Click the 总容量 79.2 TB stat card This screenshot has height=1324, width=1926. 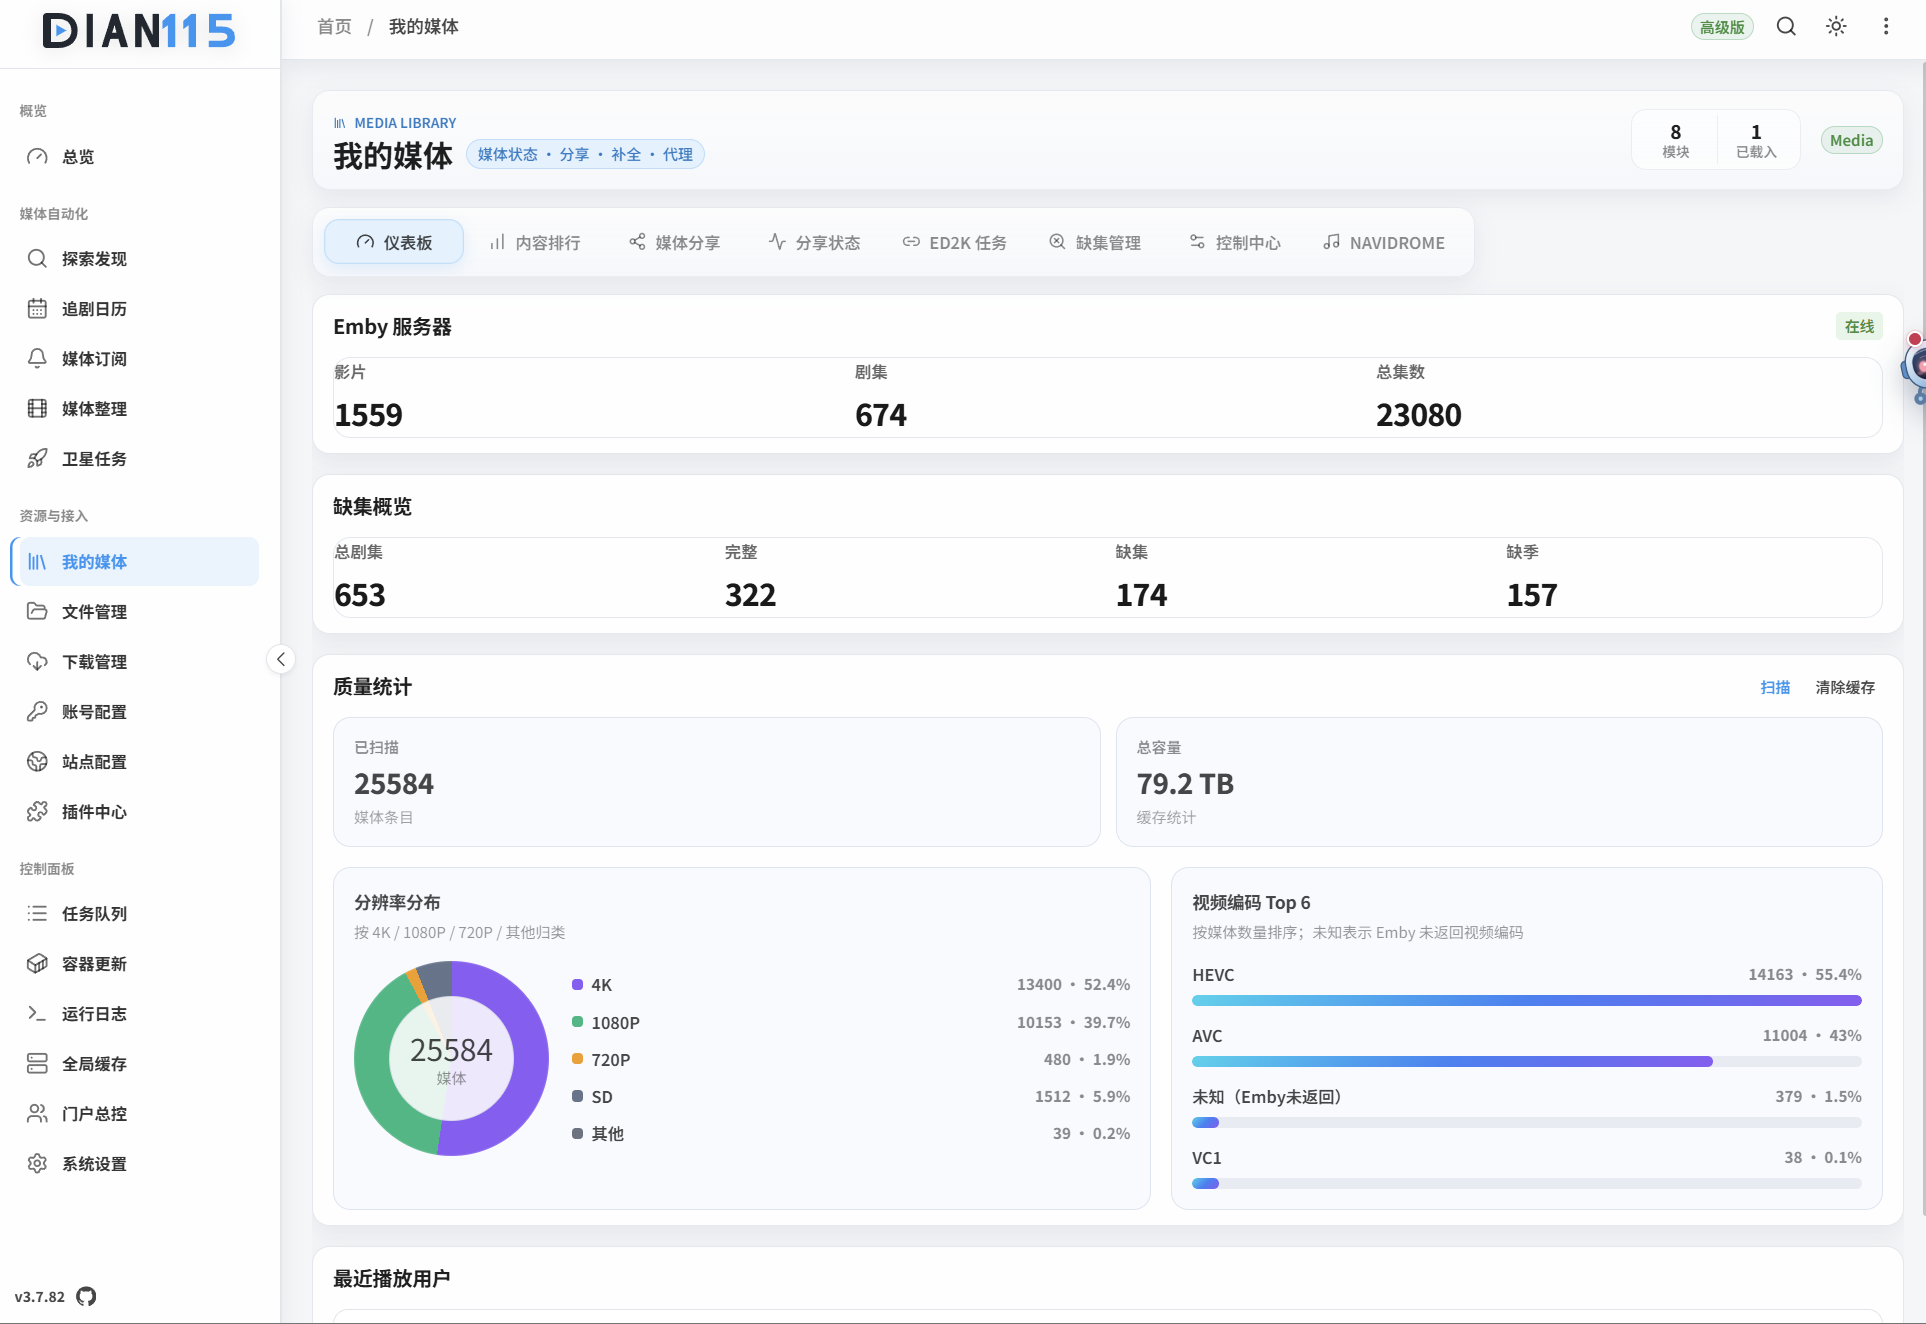(x=1499, y=782)
